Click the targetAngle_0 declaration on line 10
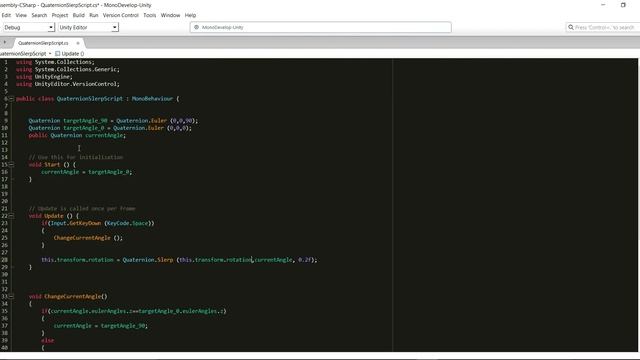 click(110, 128)
